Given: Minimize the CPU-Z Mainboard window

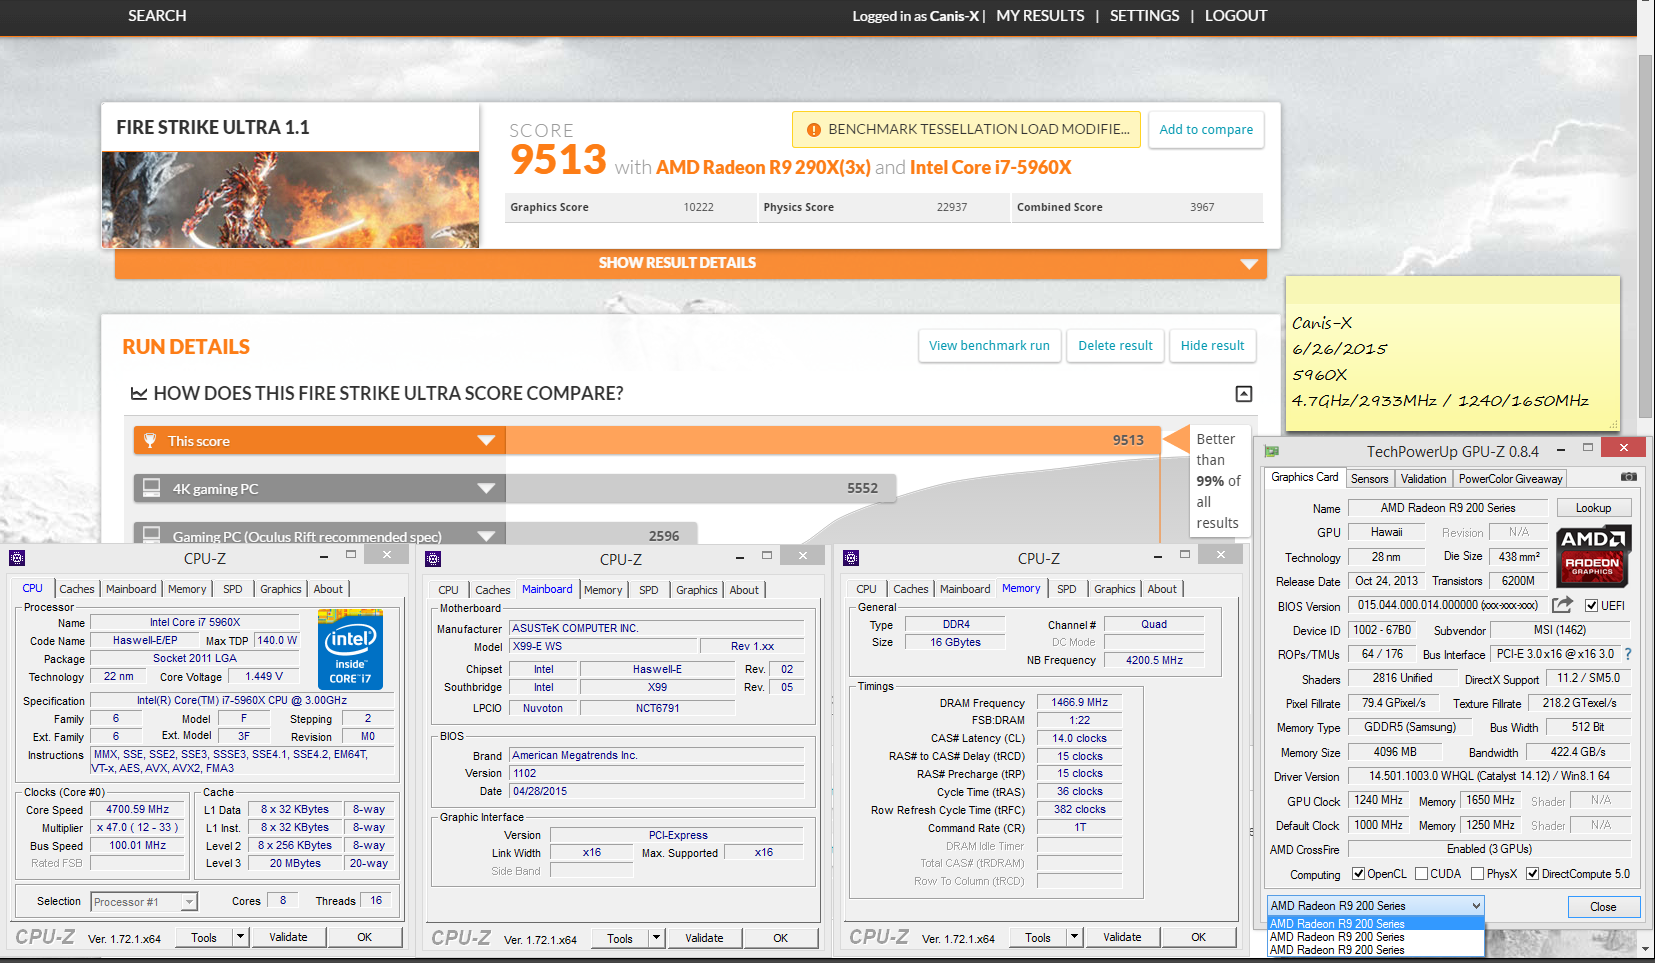Looking at the screenshot, I should pyautogui.click(x=740, y=557).
